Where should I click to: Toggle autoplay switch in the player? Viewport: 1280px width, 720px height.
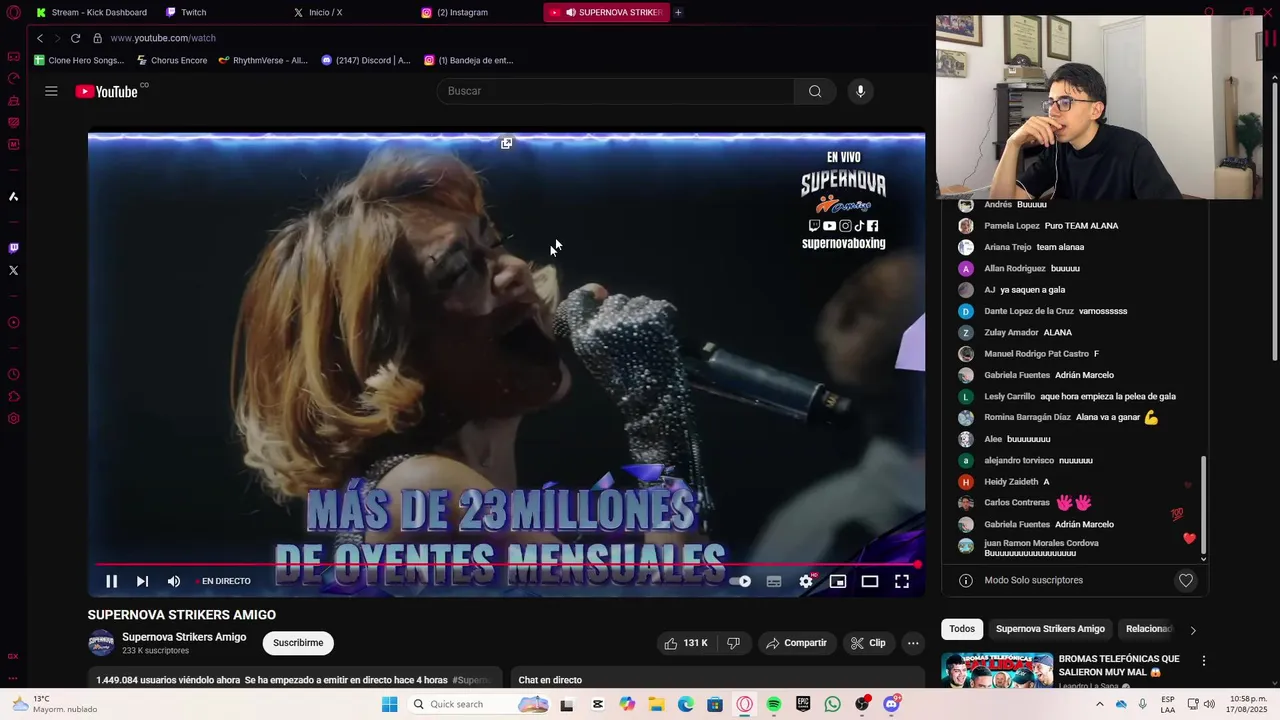coord(740,581)
